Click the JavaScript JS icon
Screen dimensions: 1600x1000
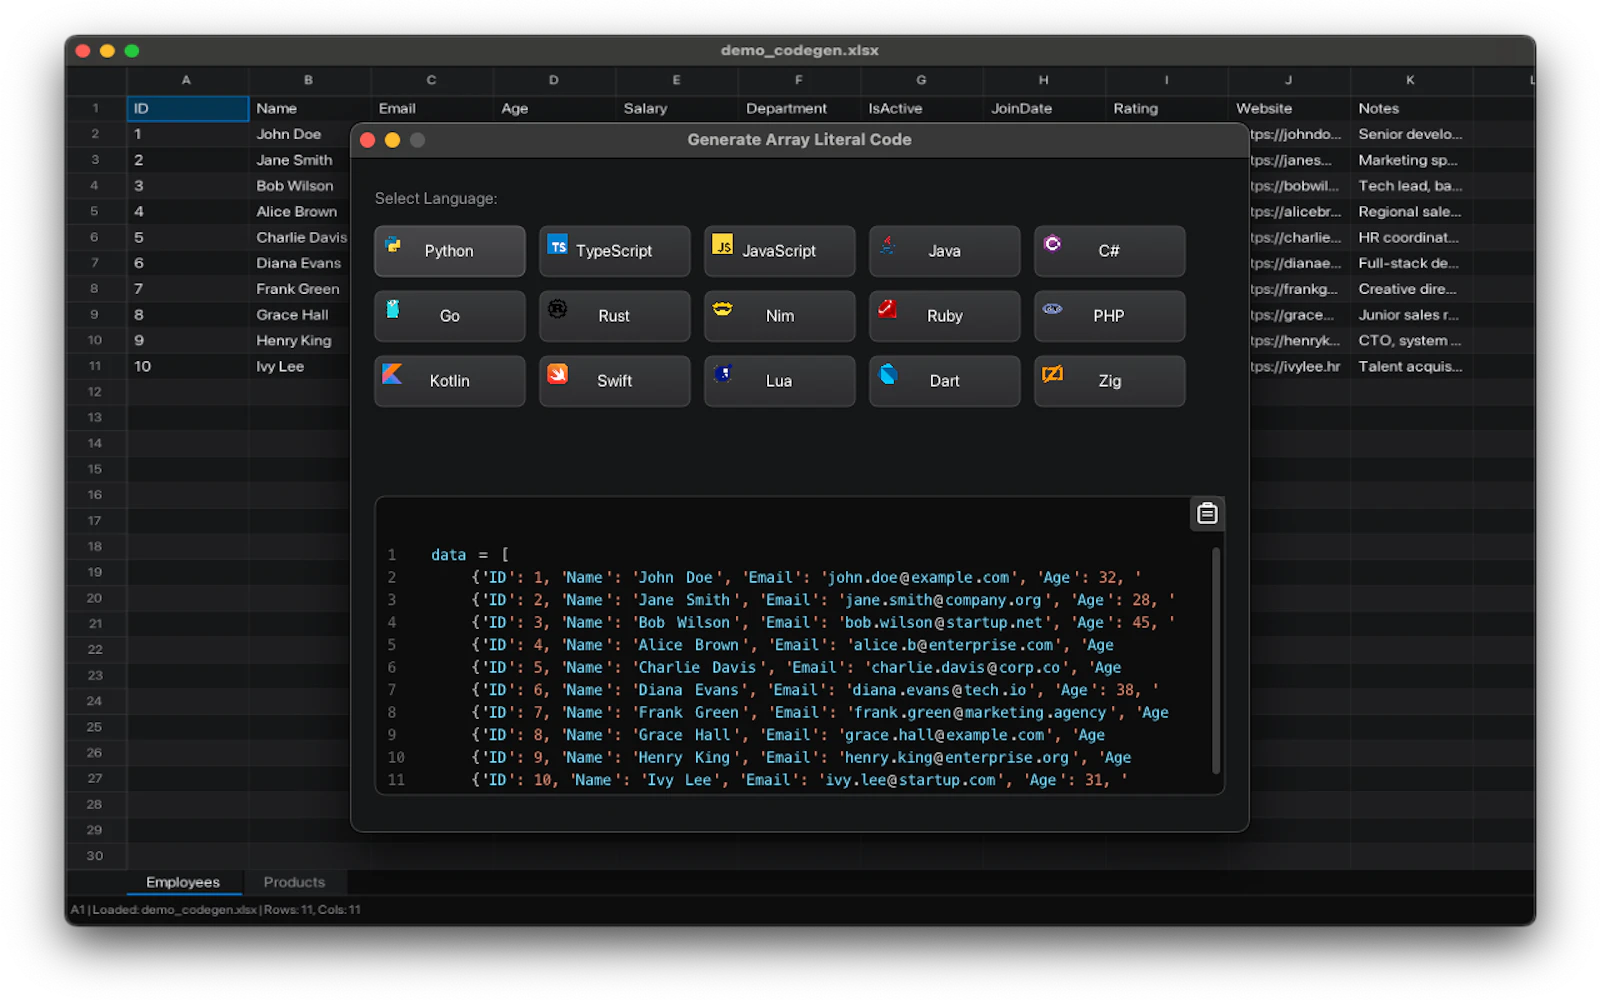pyautogui.click(x=723, y=244)
